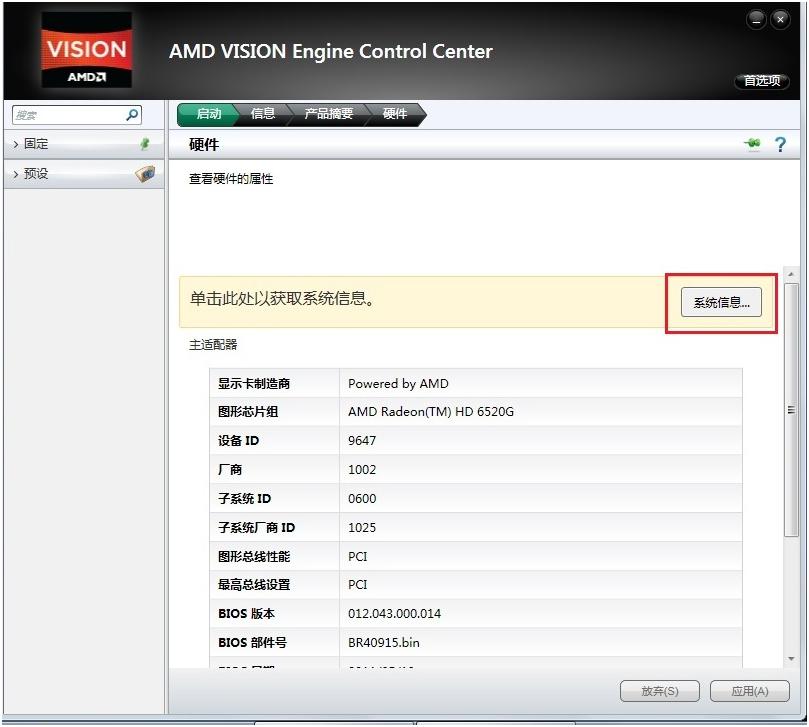Select the BIOS 部件号 label cell
Image resolution: width=809 pixels, height=727 pixels.
point(274,642)
